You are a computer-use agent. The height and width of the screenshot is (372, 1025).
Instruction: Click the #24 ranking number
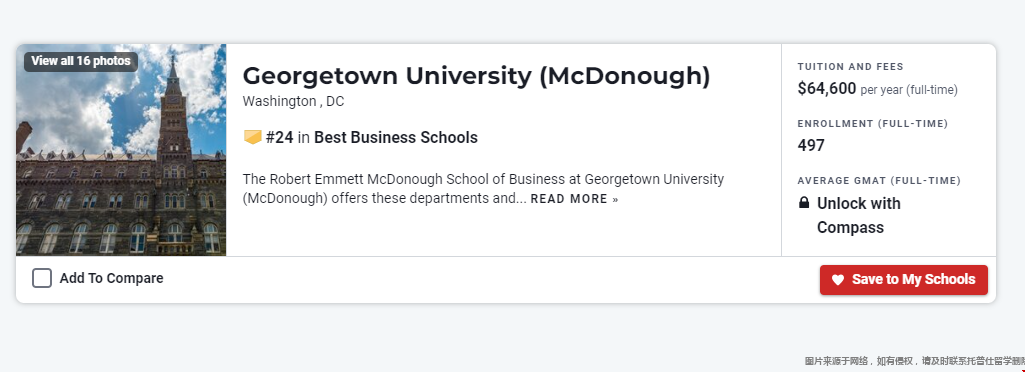[x=279, y=137]
